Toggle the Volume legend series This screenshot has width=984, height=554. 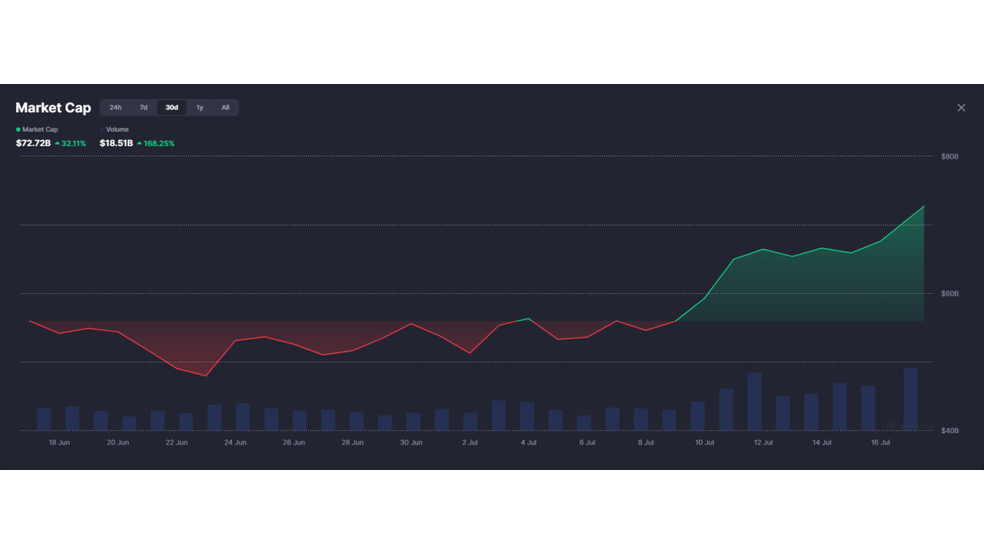[x=114, y=129]
